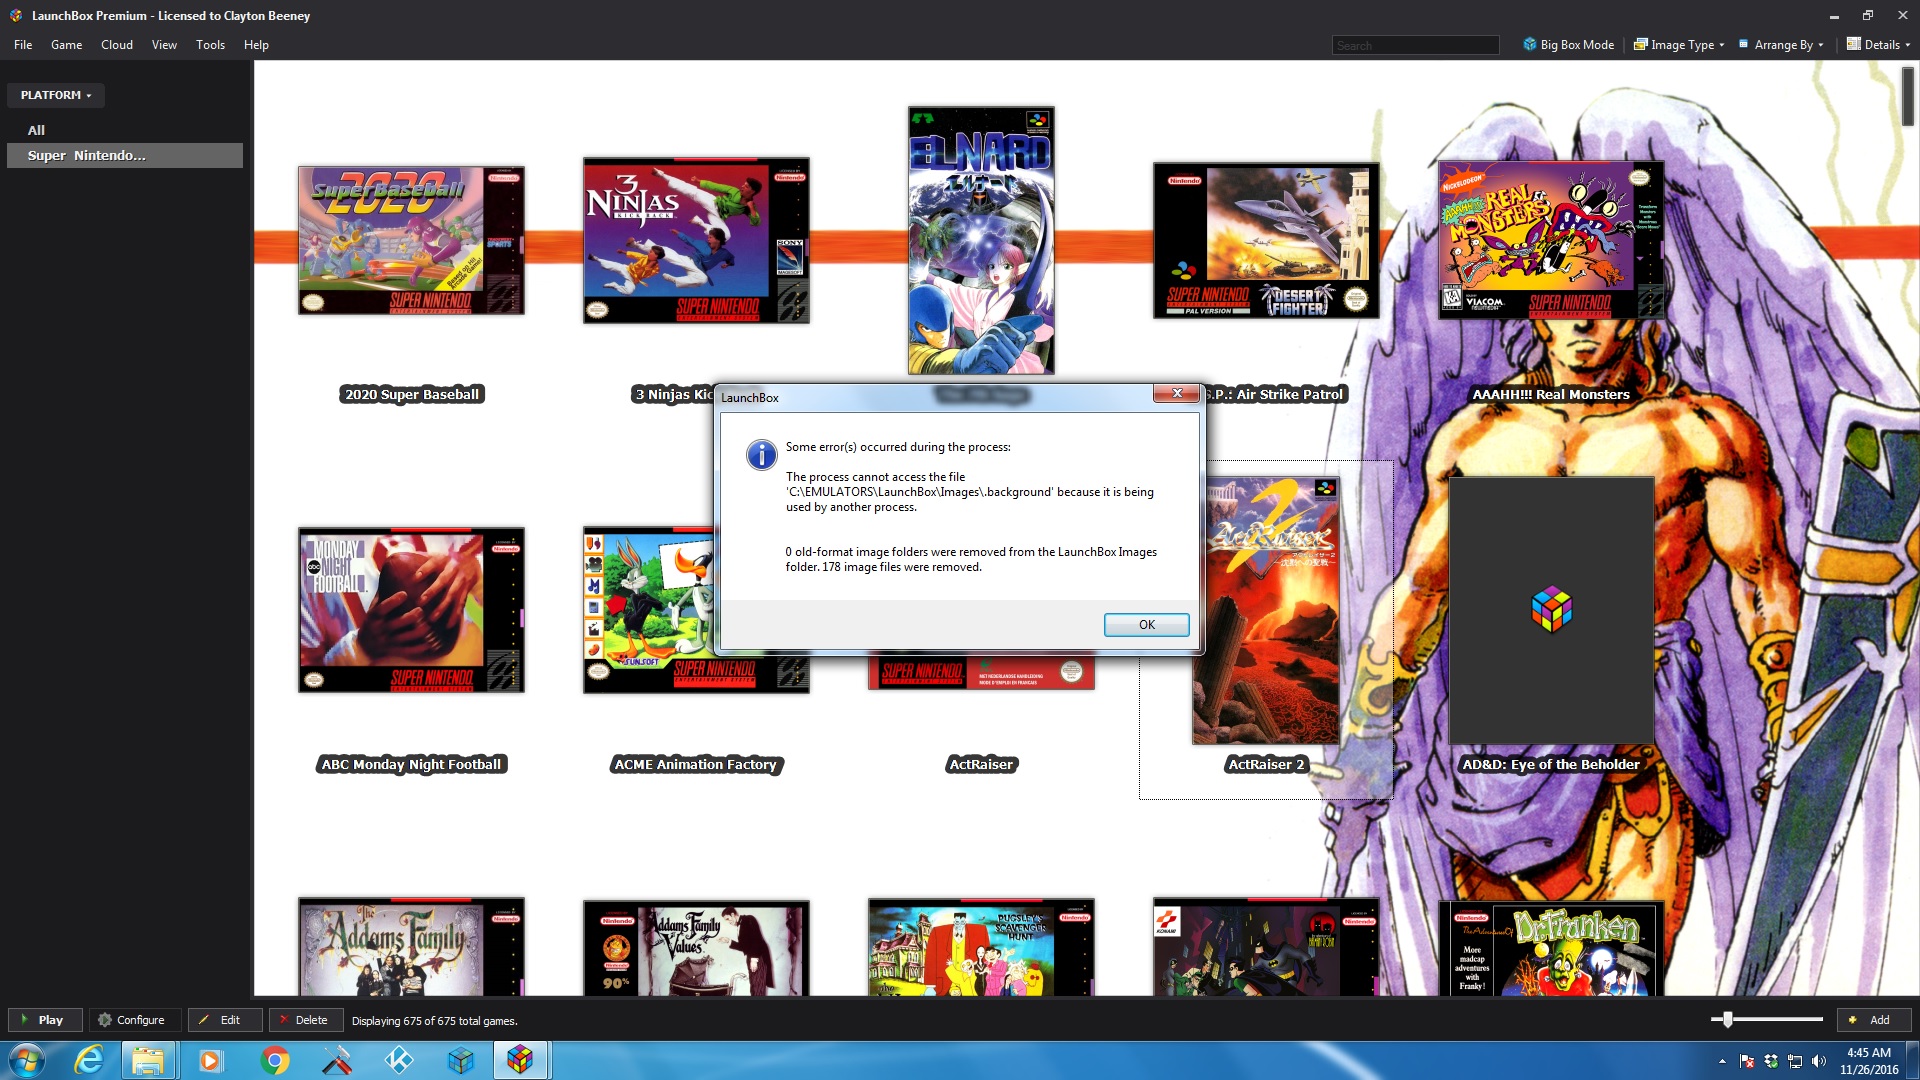Click the ABC Monday Night Football title label
The image size is (1920, 1080).
411,764
